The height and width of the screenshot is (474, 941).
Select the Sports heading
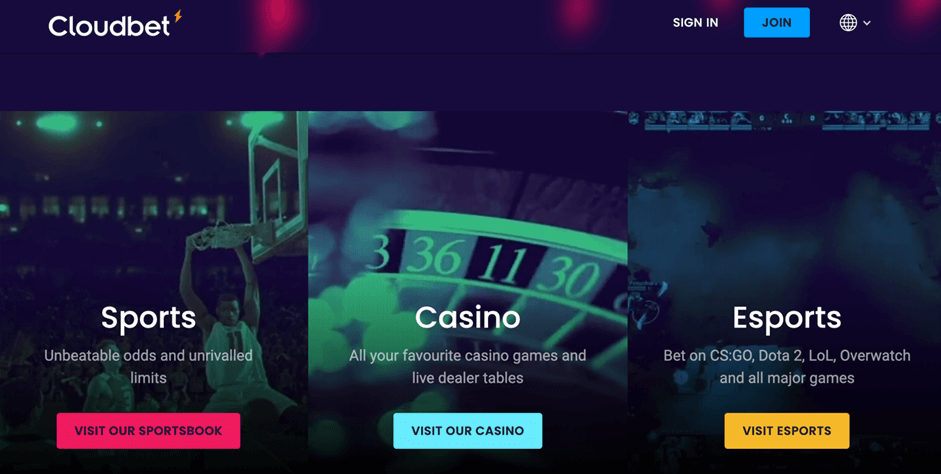(148, 318)
